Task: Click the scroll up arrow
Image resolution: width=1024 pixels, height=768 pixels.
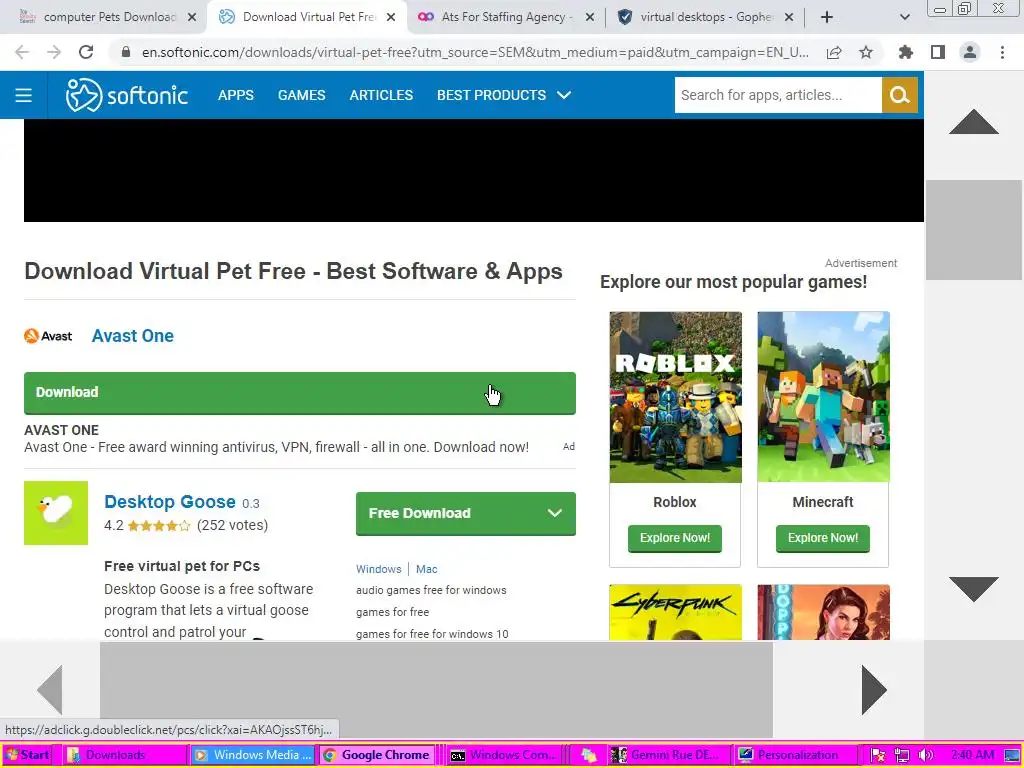Action: click(974, 122)
